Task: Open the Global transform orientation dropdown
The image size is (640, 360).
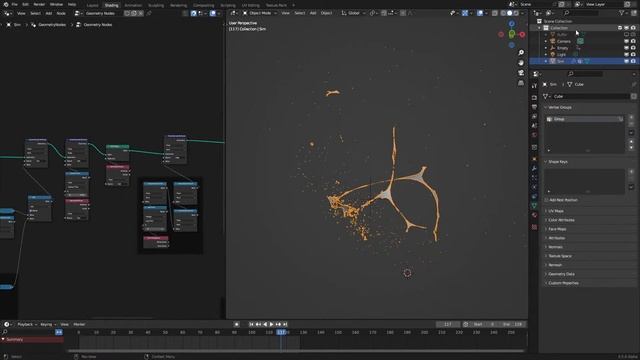Action: [353, 13]
